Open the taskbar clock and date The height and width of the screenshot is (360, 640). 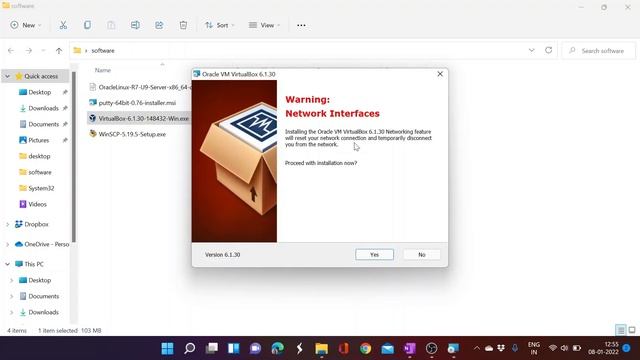click(x=603, y=348)
